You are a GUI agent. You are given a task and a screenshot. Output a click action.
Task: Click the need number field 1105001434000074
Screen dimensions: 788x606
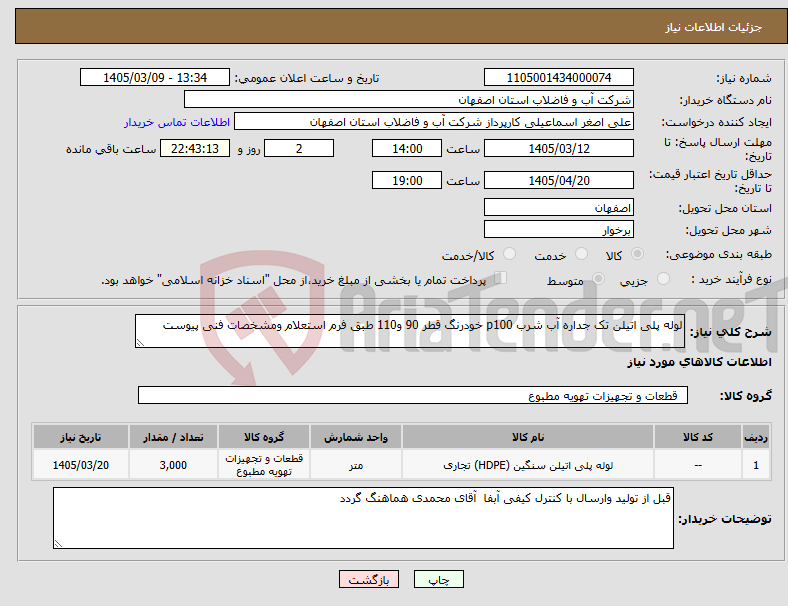click(558, 78)
